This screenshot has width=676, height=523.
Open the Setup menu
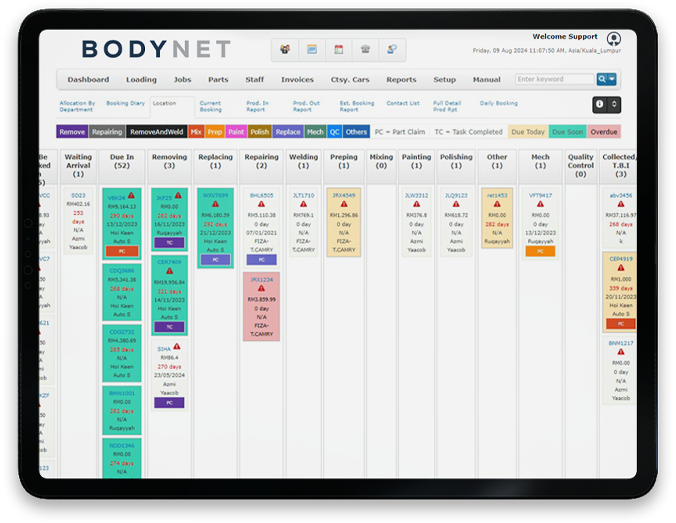(x=444, y=79)
